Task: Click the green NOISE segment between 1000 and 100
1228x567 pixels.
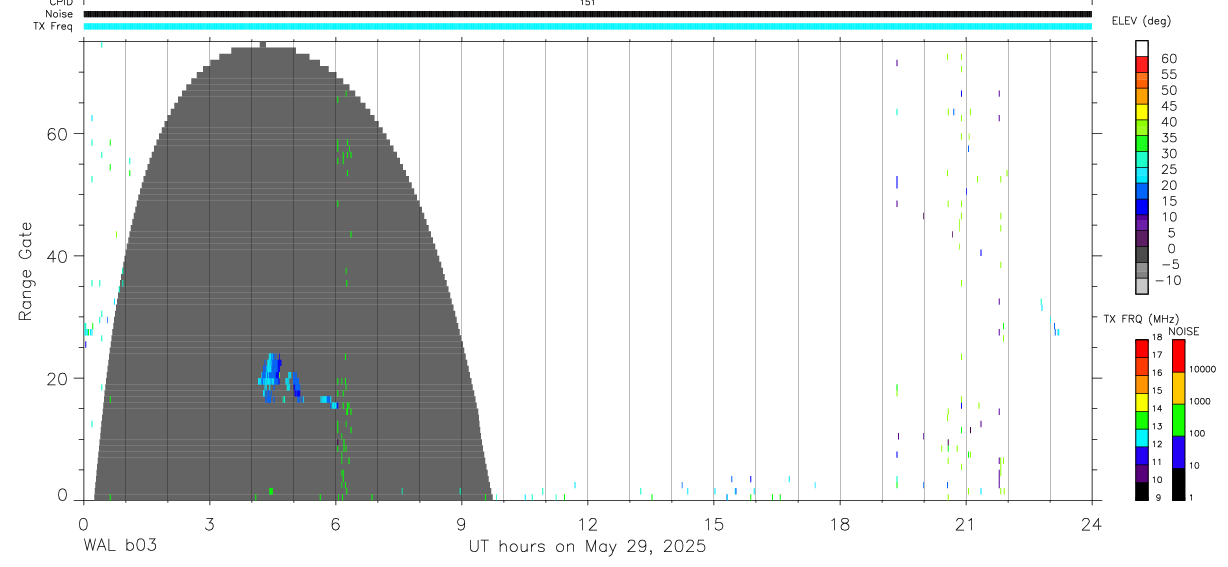Action: pos(1179,420)
